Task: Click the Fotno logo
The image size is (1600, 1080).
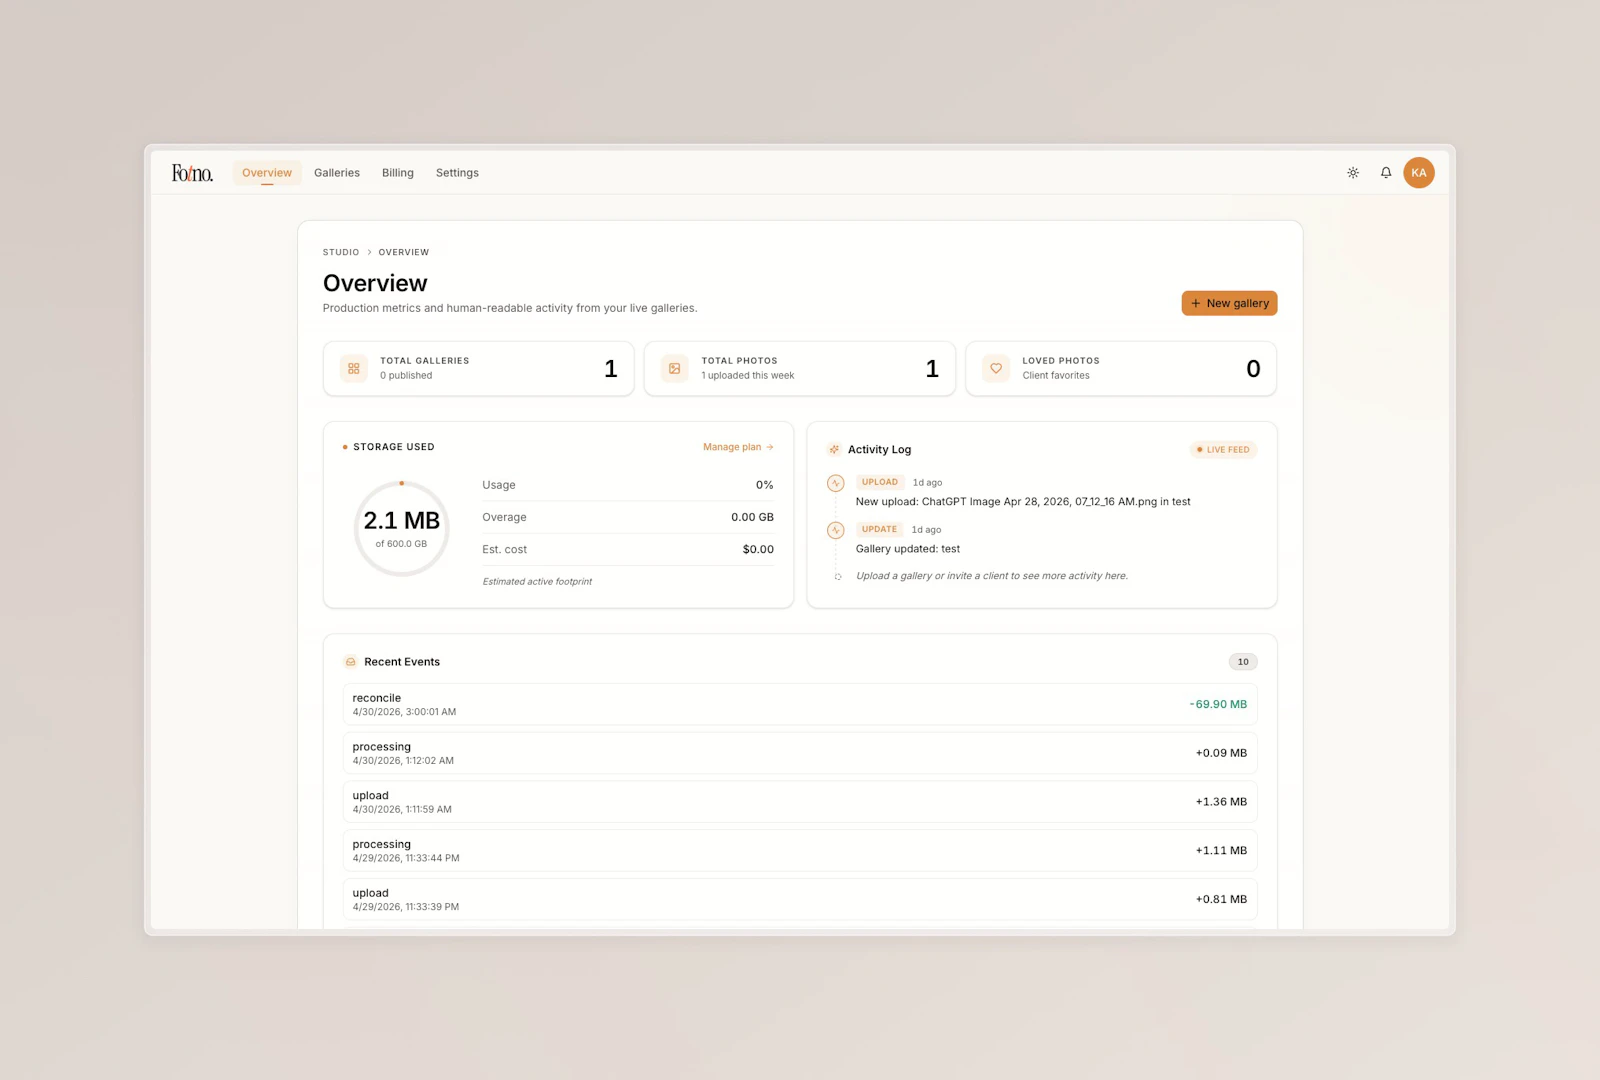Action: 192,173
